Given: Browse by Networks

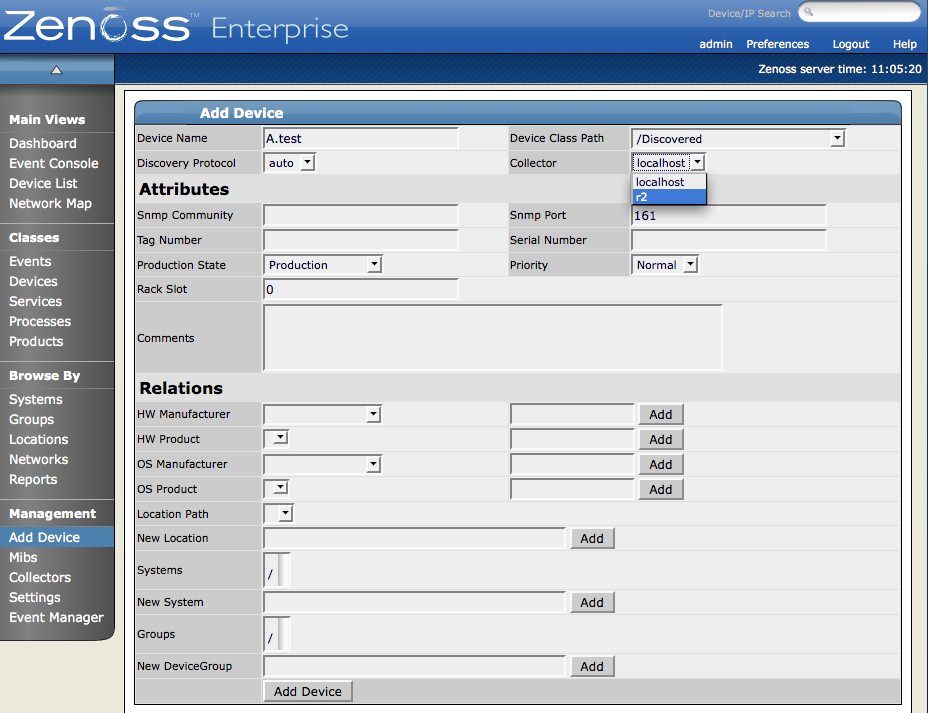Looking at the screenshot, I should (x=38, y=460).
